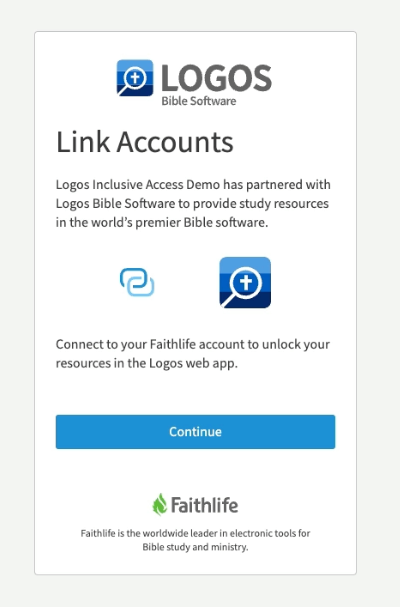Click the Faithlife wordmark
This screenshot has width=400, height=607.
point(204,505)
